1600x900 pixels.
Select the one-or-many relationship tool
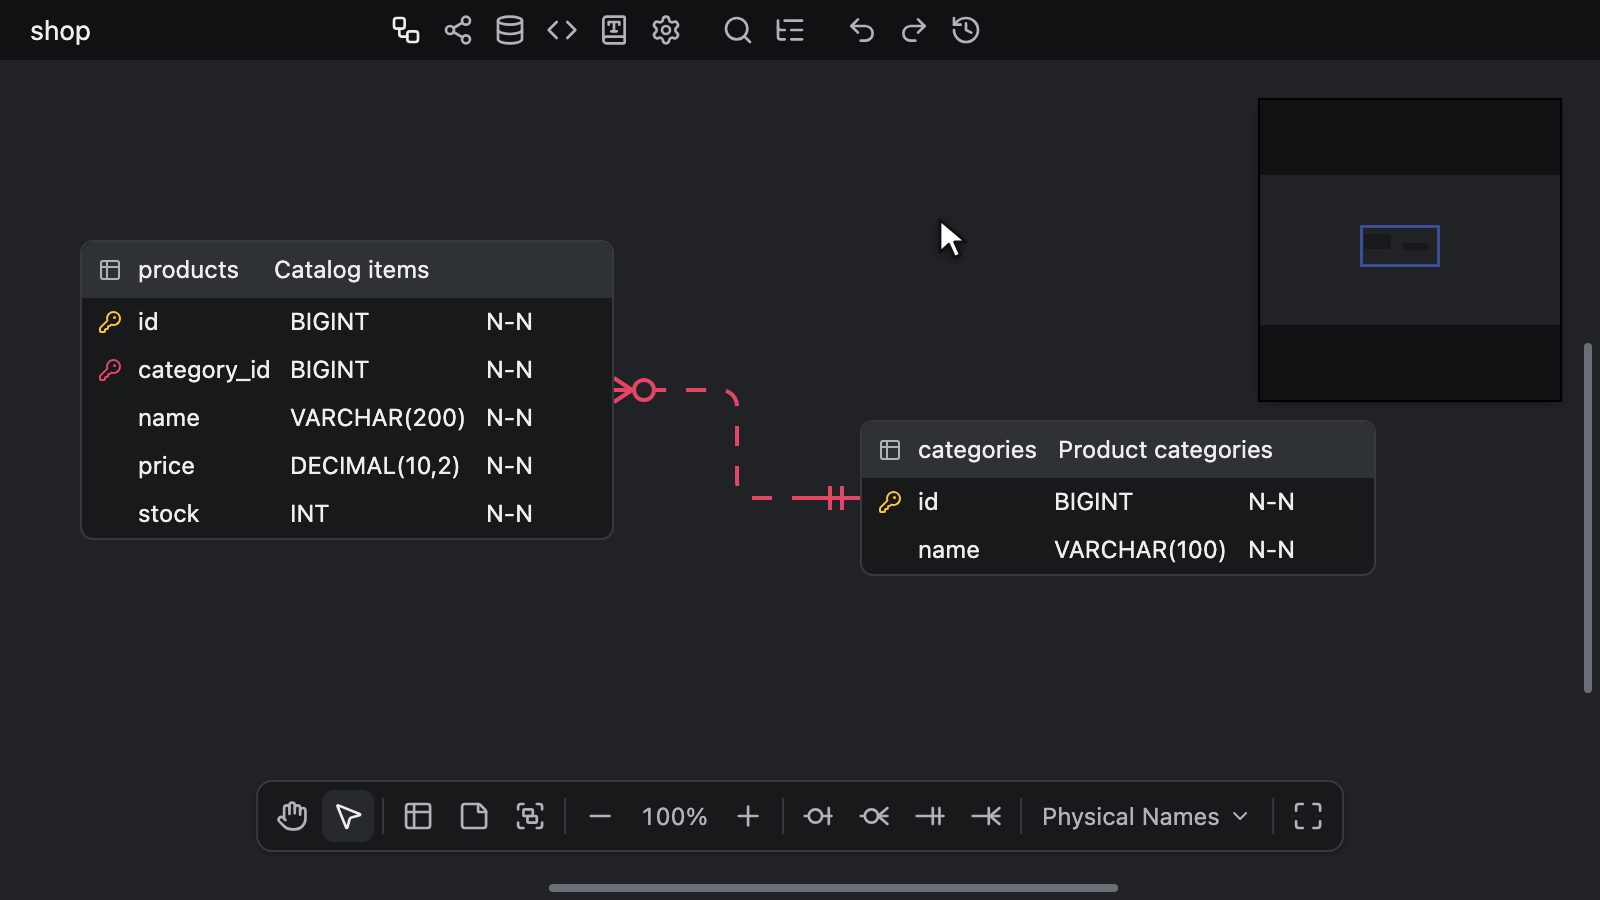point(986,816)
